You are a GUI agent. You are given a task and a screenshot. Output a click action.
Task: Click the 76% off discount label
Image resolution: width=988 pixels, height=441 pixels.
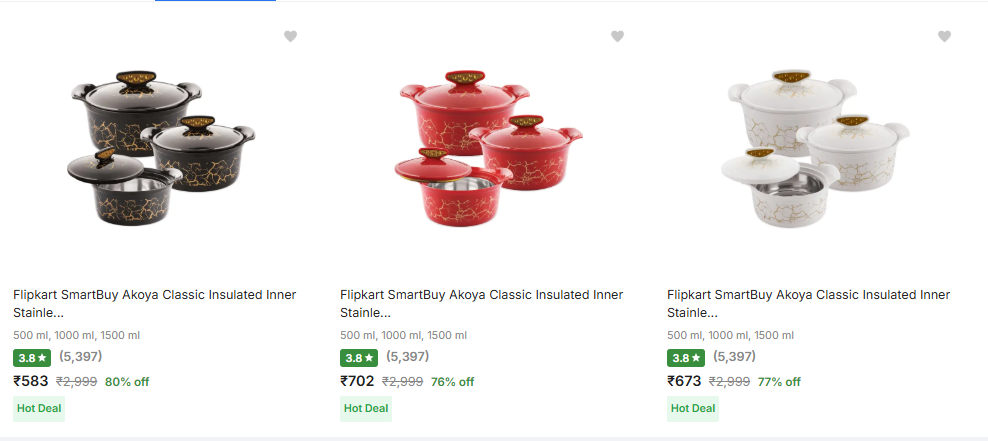pyautogui.click(x=453, y=382)
